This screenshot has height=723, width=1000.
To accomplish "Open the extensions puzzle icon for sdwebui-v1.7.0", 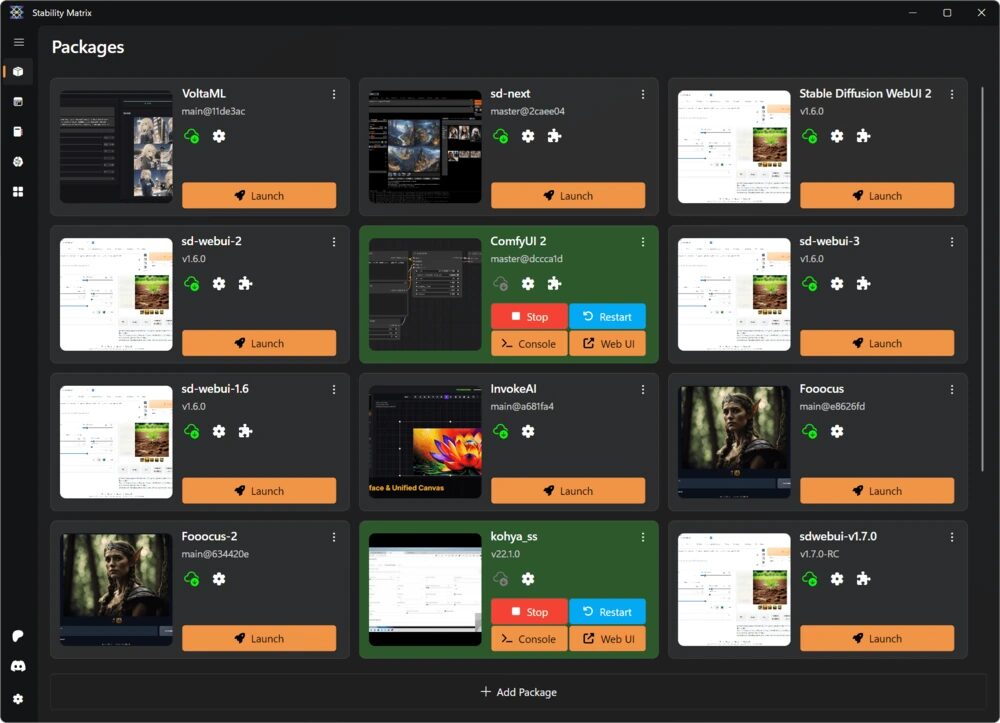I will (x=863, y=579).
